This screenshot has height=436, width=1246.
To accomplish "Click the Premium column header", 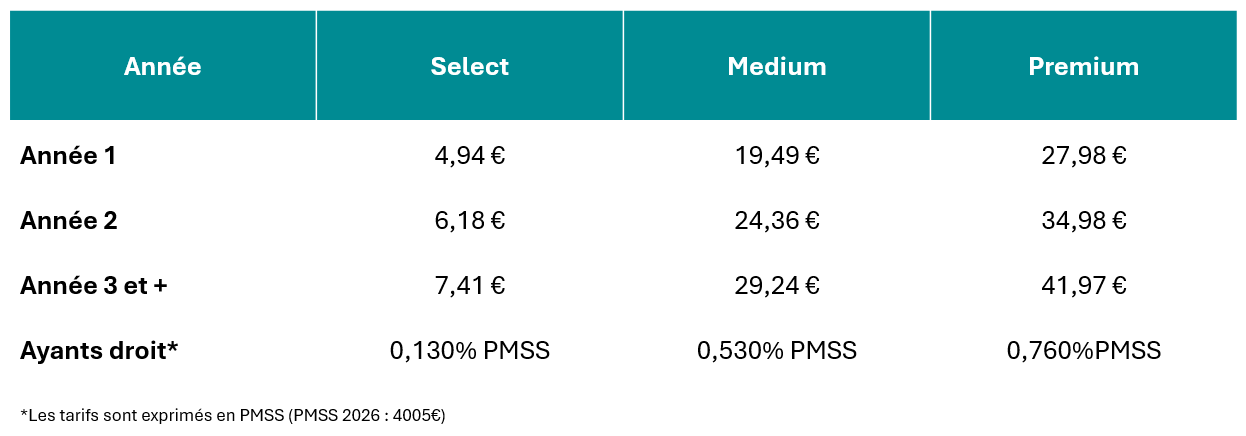I will pyautogui.click(x=1084, y=67).
